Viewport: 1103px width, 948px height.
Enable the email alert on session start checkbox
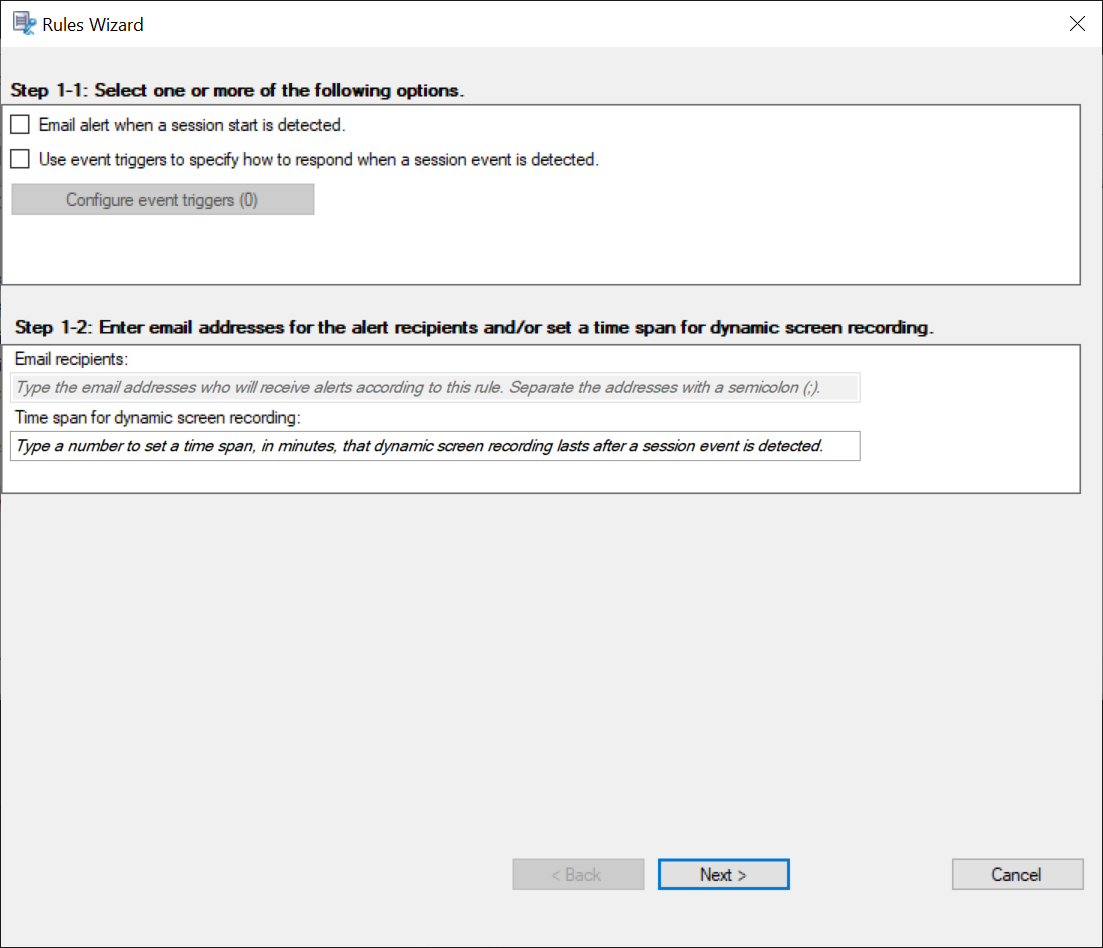20,126
